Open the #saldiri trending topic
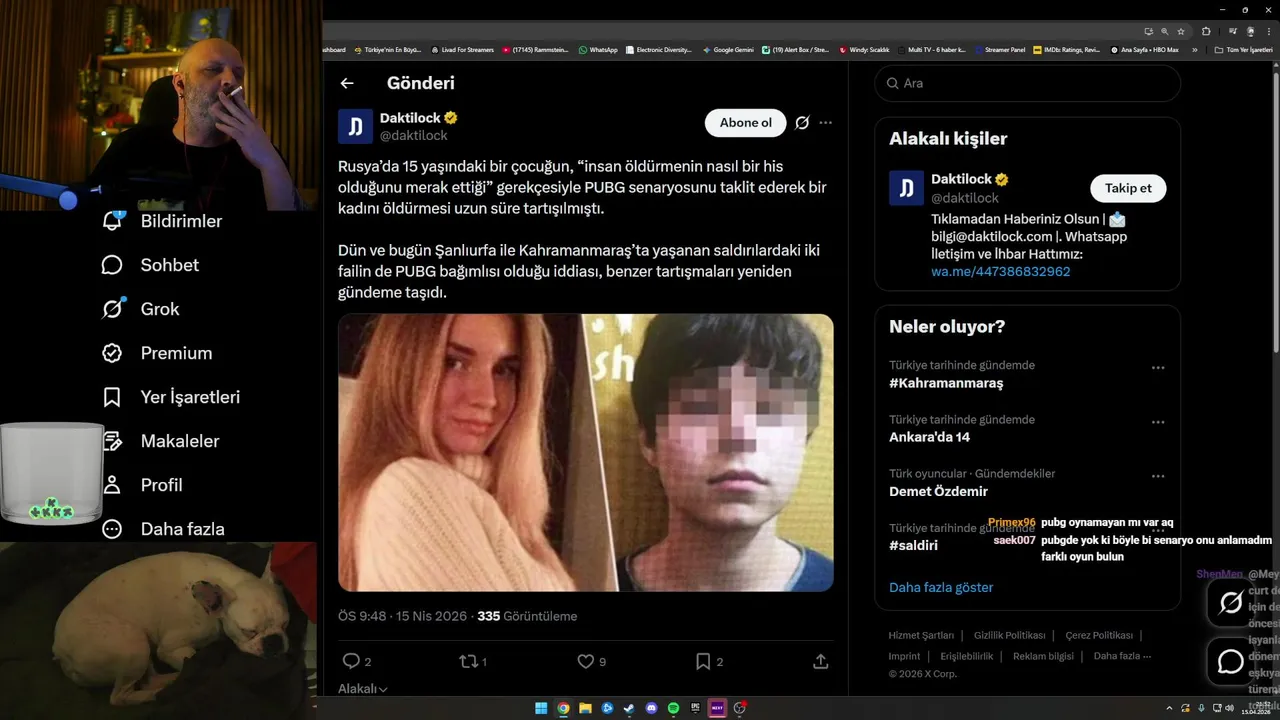 tap(913, 545)
